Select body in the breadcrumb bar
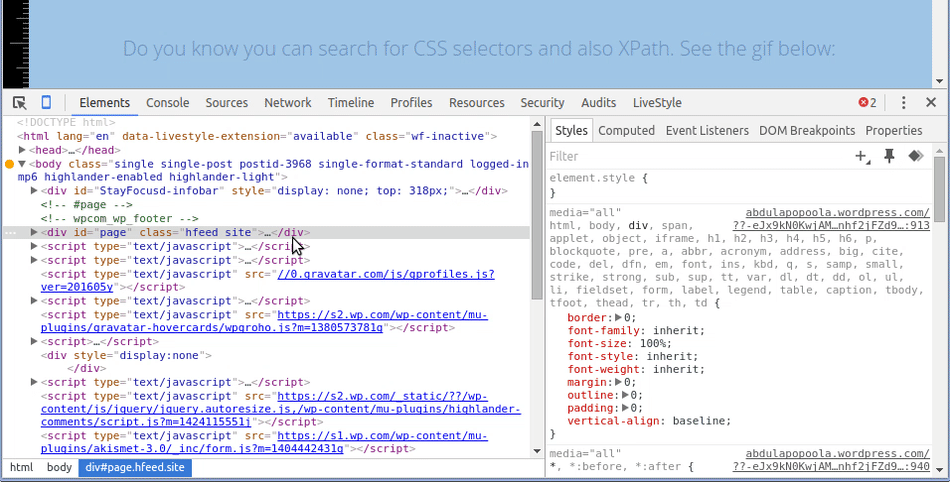Viewport: 950px width, 482px height. tap(59, 467)
